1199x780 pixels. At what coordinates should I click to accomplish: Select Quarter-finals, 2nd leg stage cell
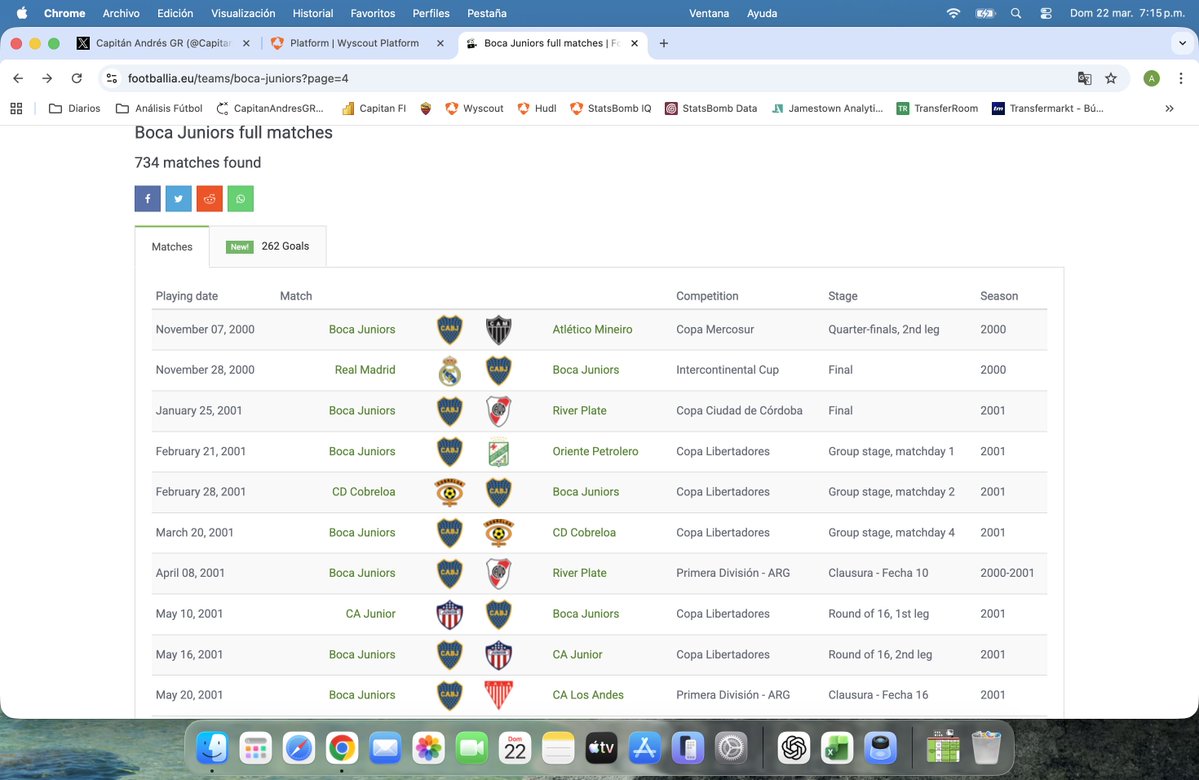(x=884, y=330)
